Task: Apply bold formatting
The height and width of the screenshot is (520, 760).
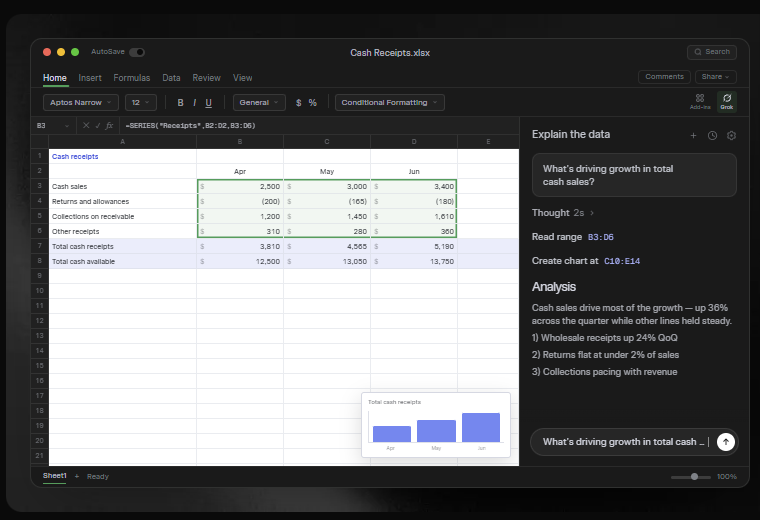Action: coord(180,103)
